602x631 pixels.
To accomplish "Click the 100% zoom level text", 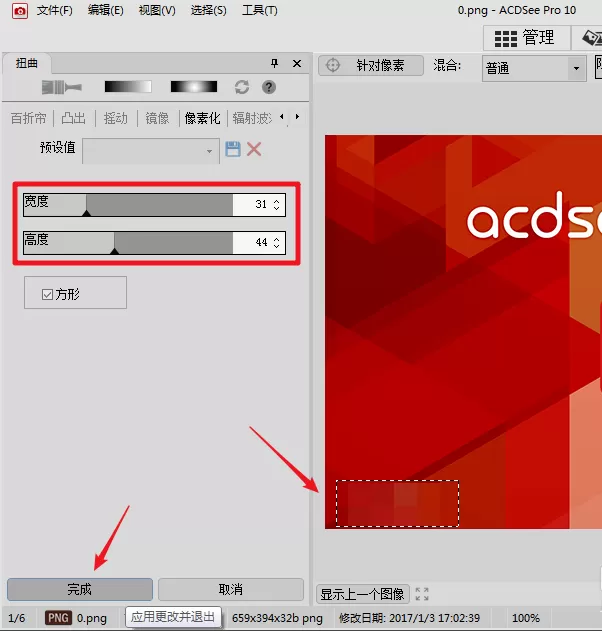I will pos(526,618).
